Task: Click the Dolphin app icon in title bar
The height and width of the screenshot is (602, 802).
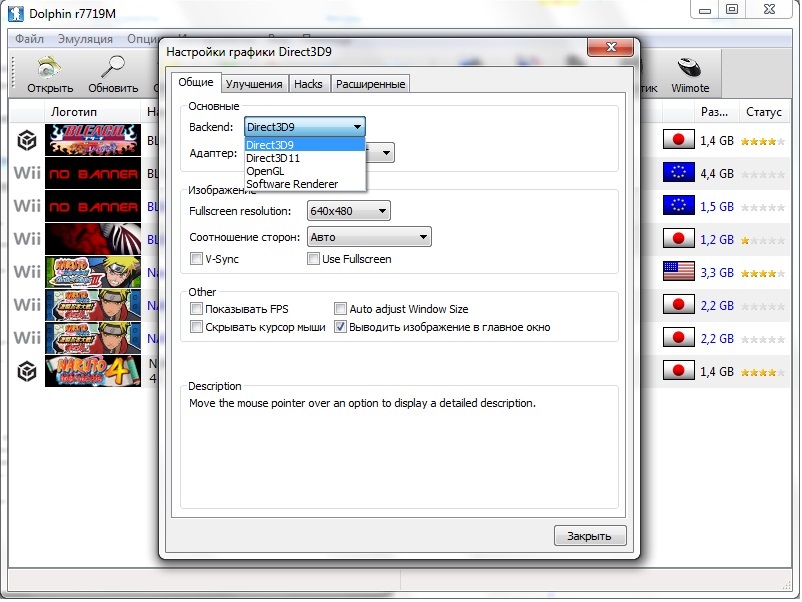Action: [16, 13]
